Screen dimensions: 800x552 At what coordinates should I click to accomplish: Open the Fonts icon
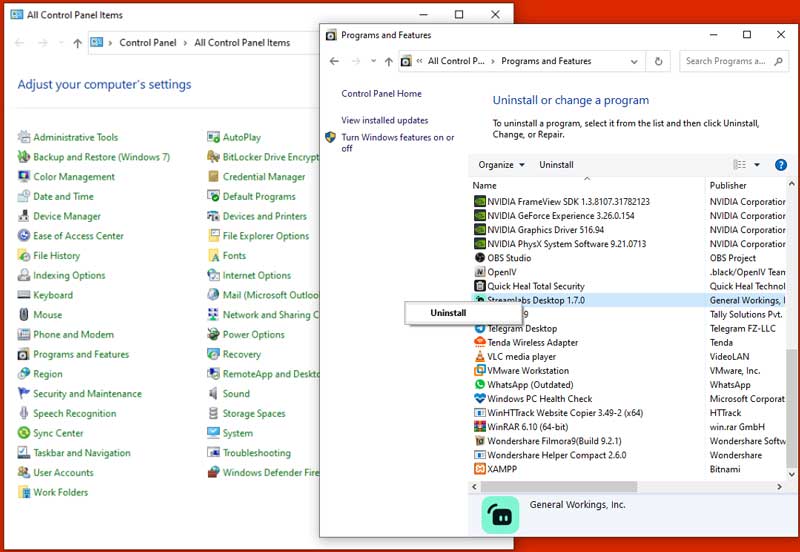(213, 256)
